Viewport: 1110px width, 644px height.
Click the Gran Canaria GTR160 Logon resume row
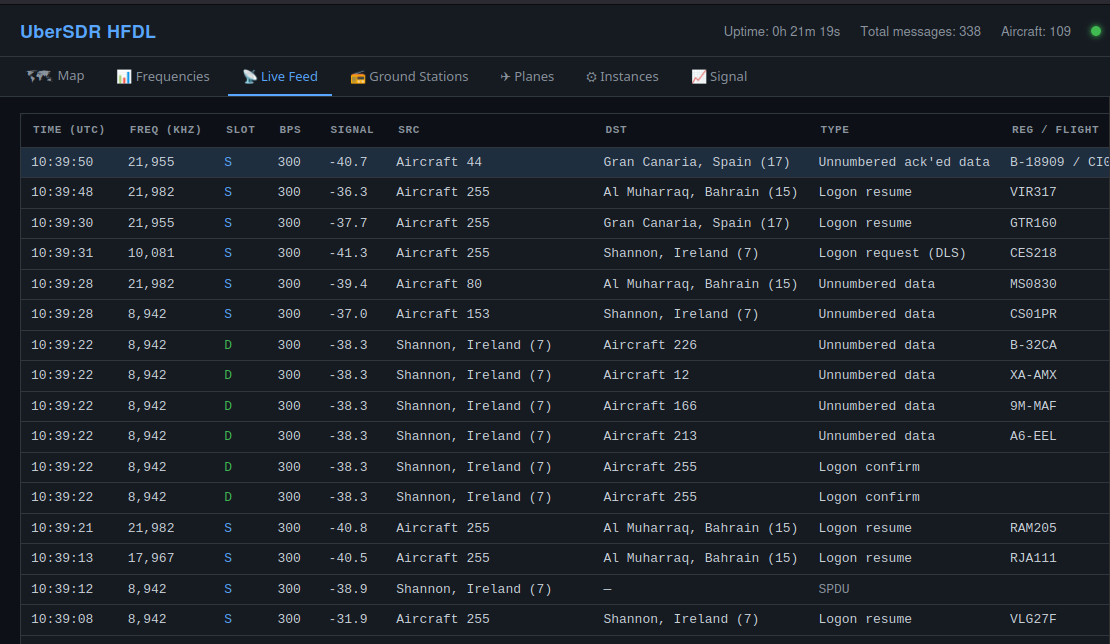tap(500, 222)
